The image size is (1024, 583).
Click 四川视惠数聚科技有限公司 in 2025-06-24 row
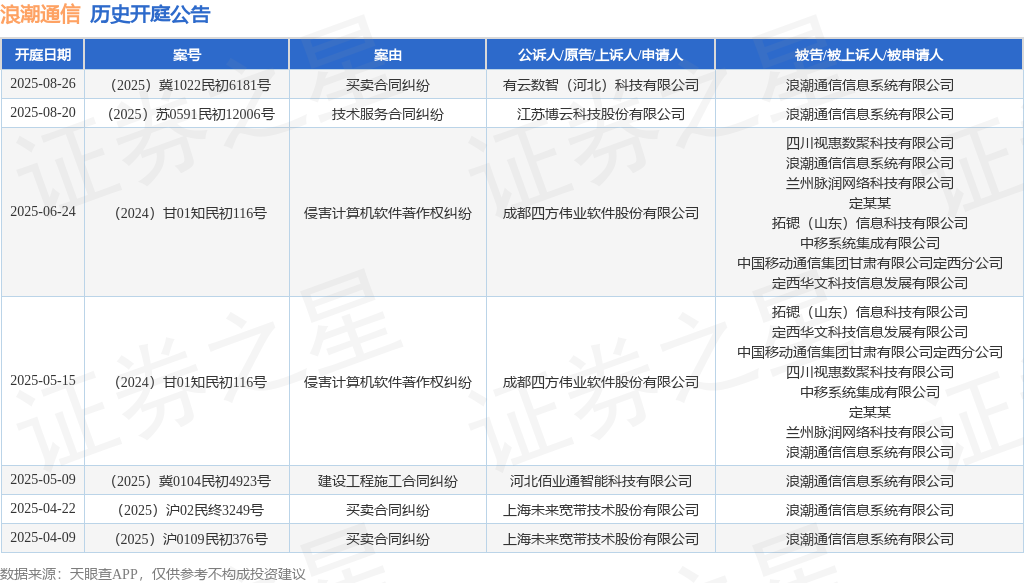[870, 143]
